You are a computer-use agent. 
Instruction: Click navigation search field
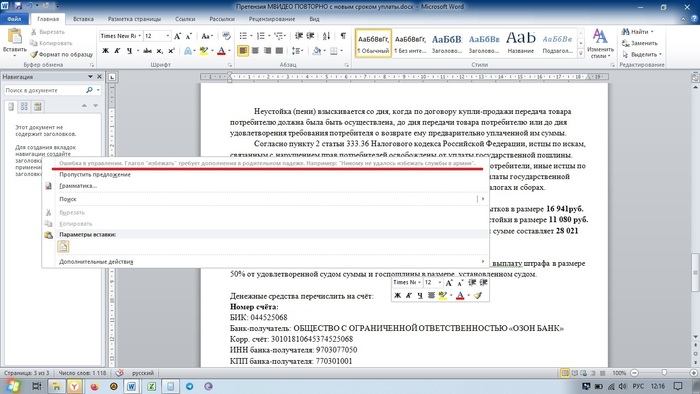pyautogui.click(x=45, y=90)
